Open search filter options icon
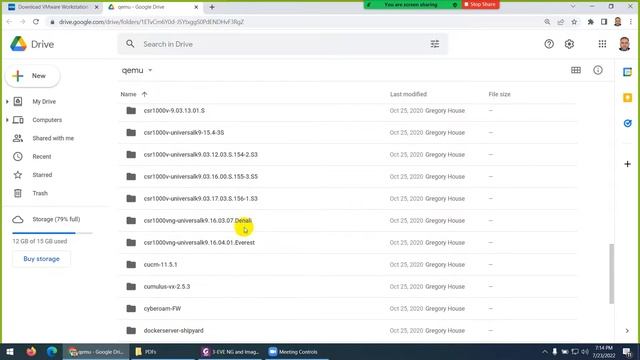The width and height of the screenshot is (640, 360). pos(435,44)
